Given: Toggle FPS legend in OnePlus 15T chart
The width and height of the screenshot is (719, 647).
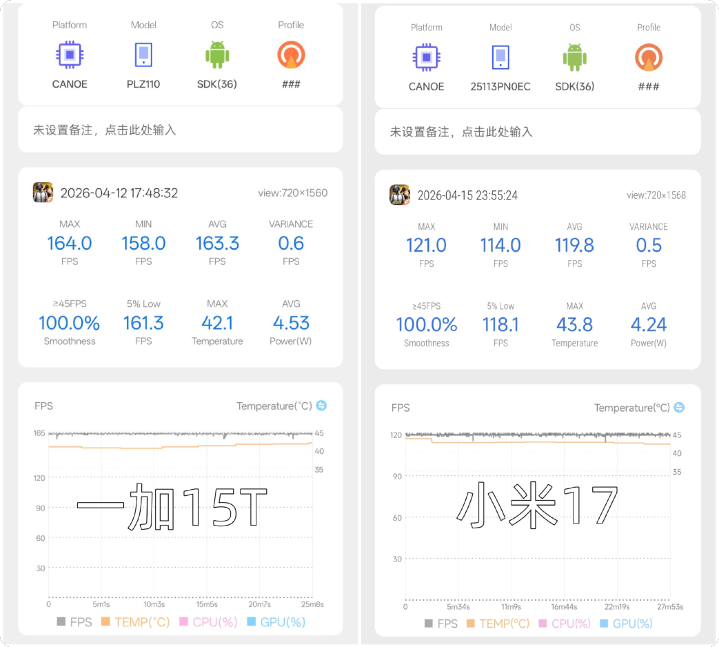Looking at the screenshot, I should [x=74, y=622].
